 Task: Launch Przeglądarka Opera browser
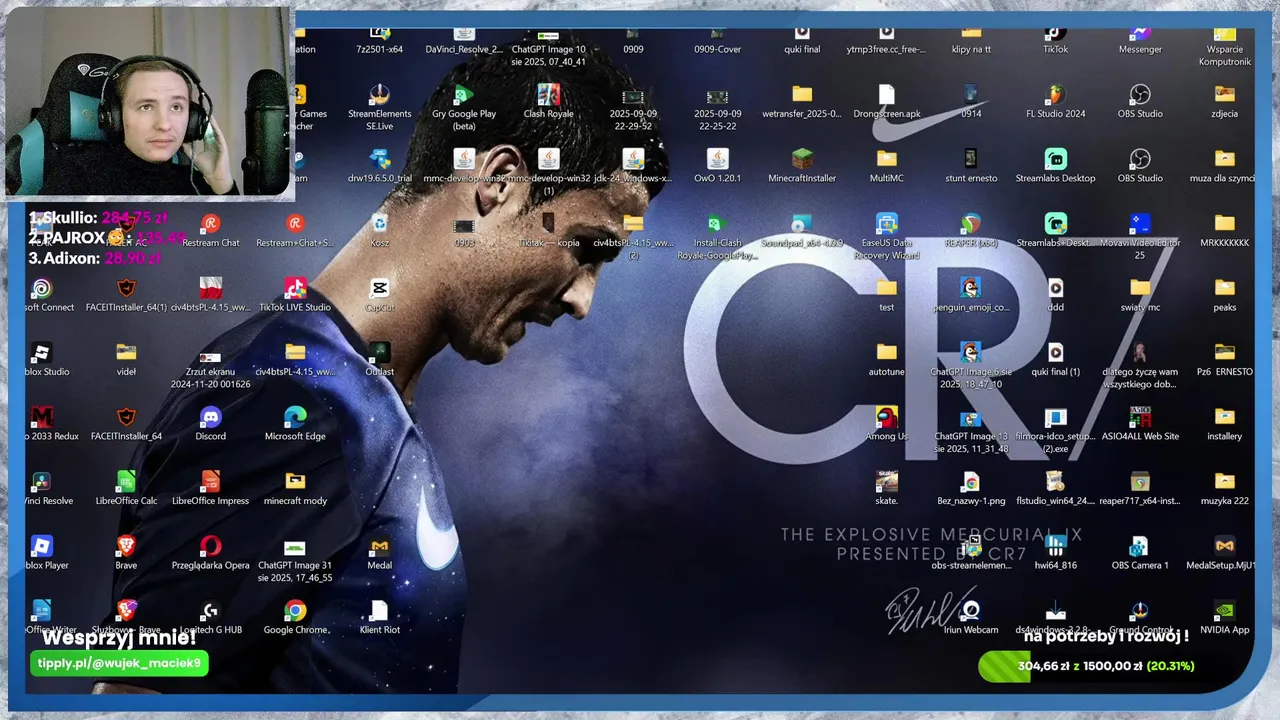[x=210, y=552]
